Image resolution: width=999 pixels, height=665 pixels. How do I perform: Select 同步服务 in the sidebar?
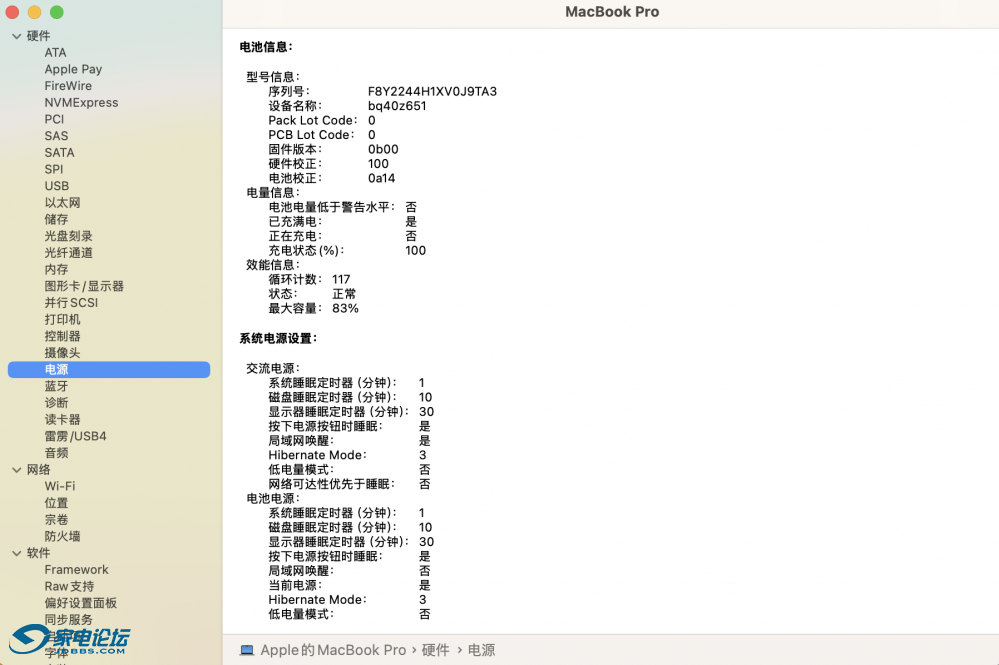68,620
